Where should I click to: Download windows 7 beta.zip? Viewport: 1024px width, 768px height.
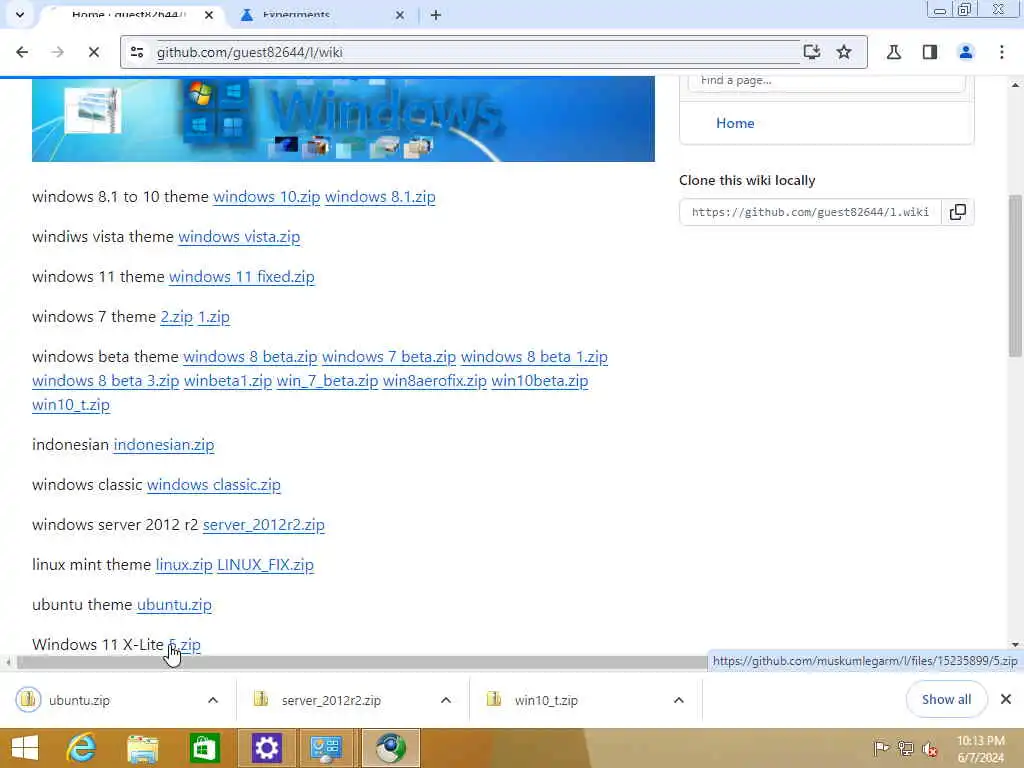click(x=389, y=357)
